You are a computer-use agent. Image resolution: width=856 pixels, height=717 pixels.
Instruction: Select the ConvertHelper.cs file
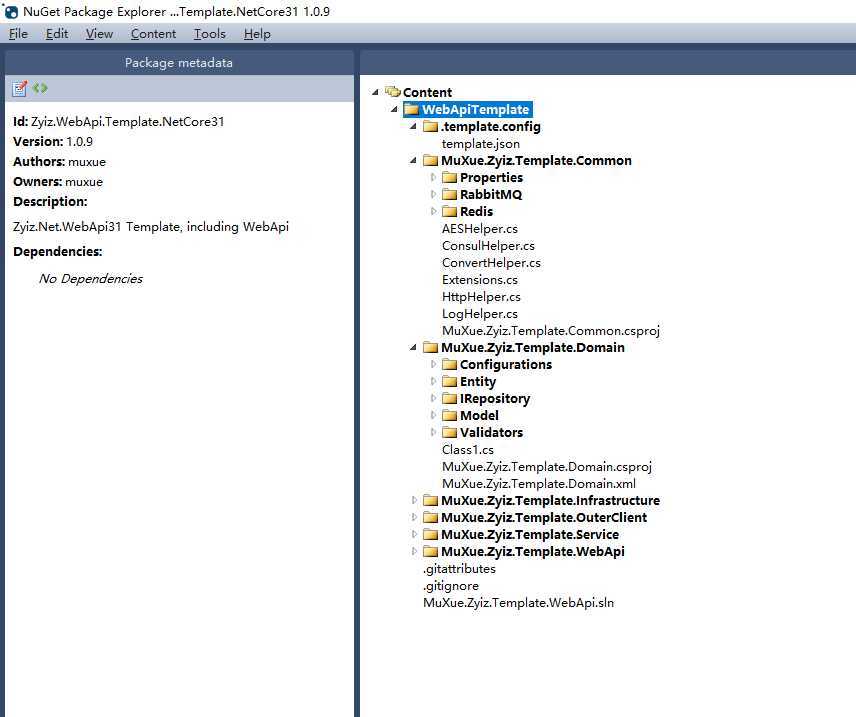(x=491, y=263)
